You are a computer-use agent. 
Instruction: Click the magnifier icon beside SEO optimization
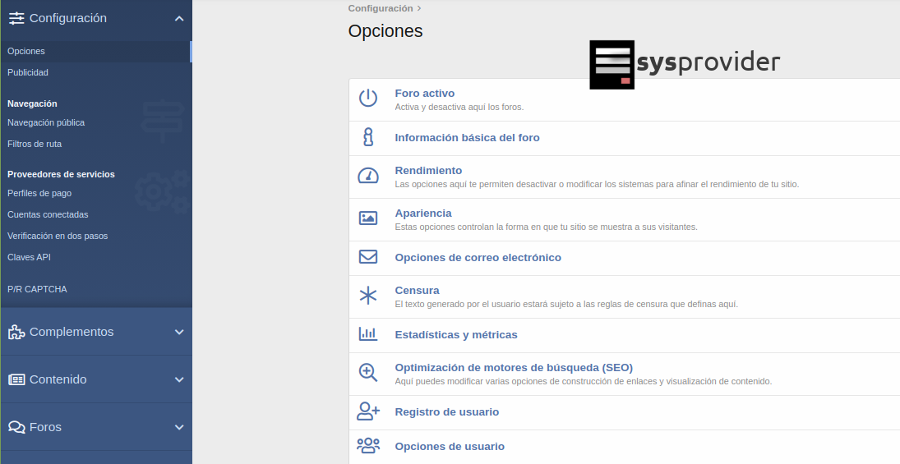368,373
